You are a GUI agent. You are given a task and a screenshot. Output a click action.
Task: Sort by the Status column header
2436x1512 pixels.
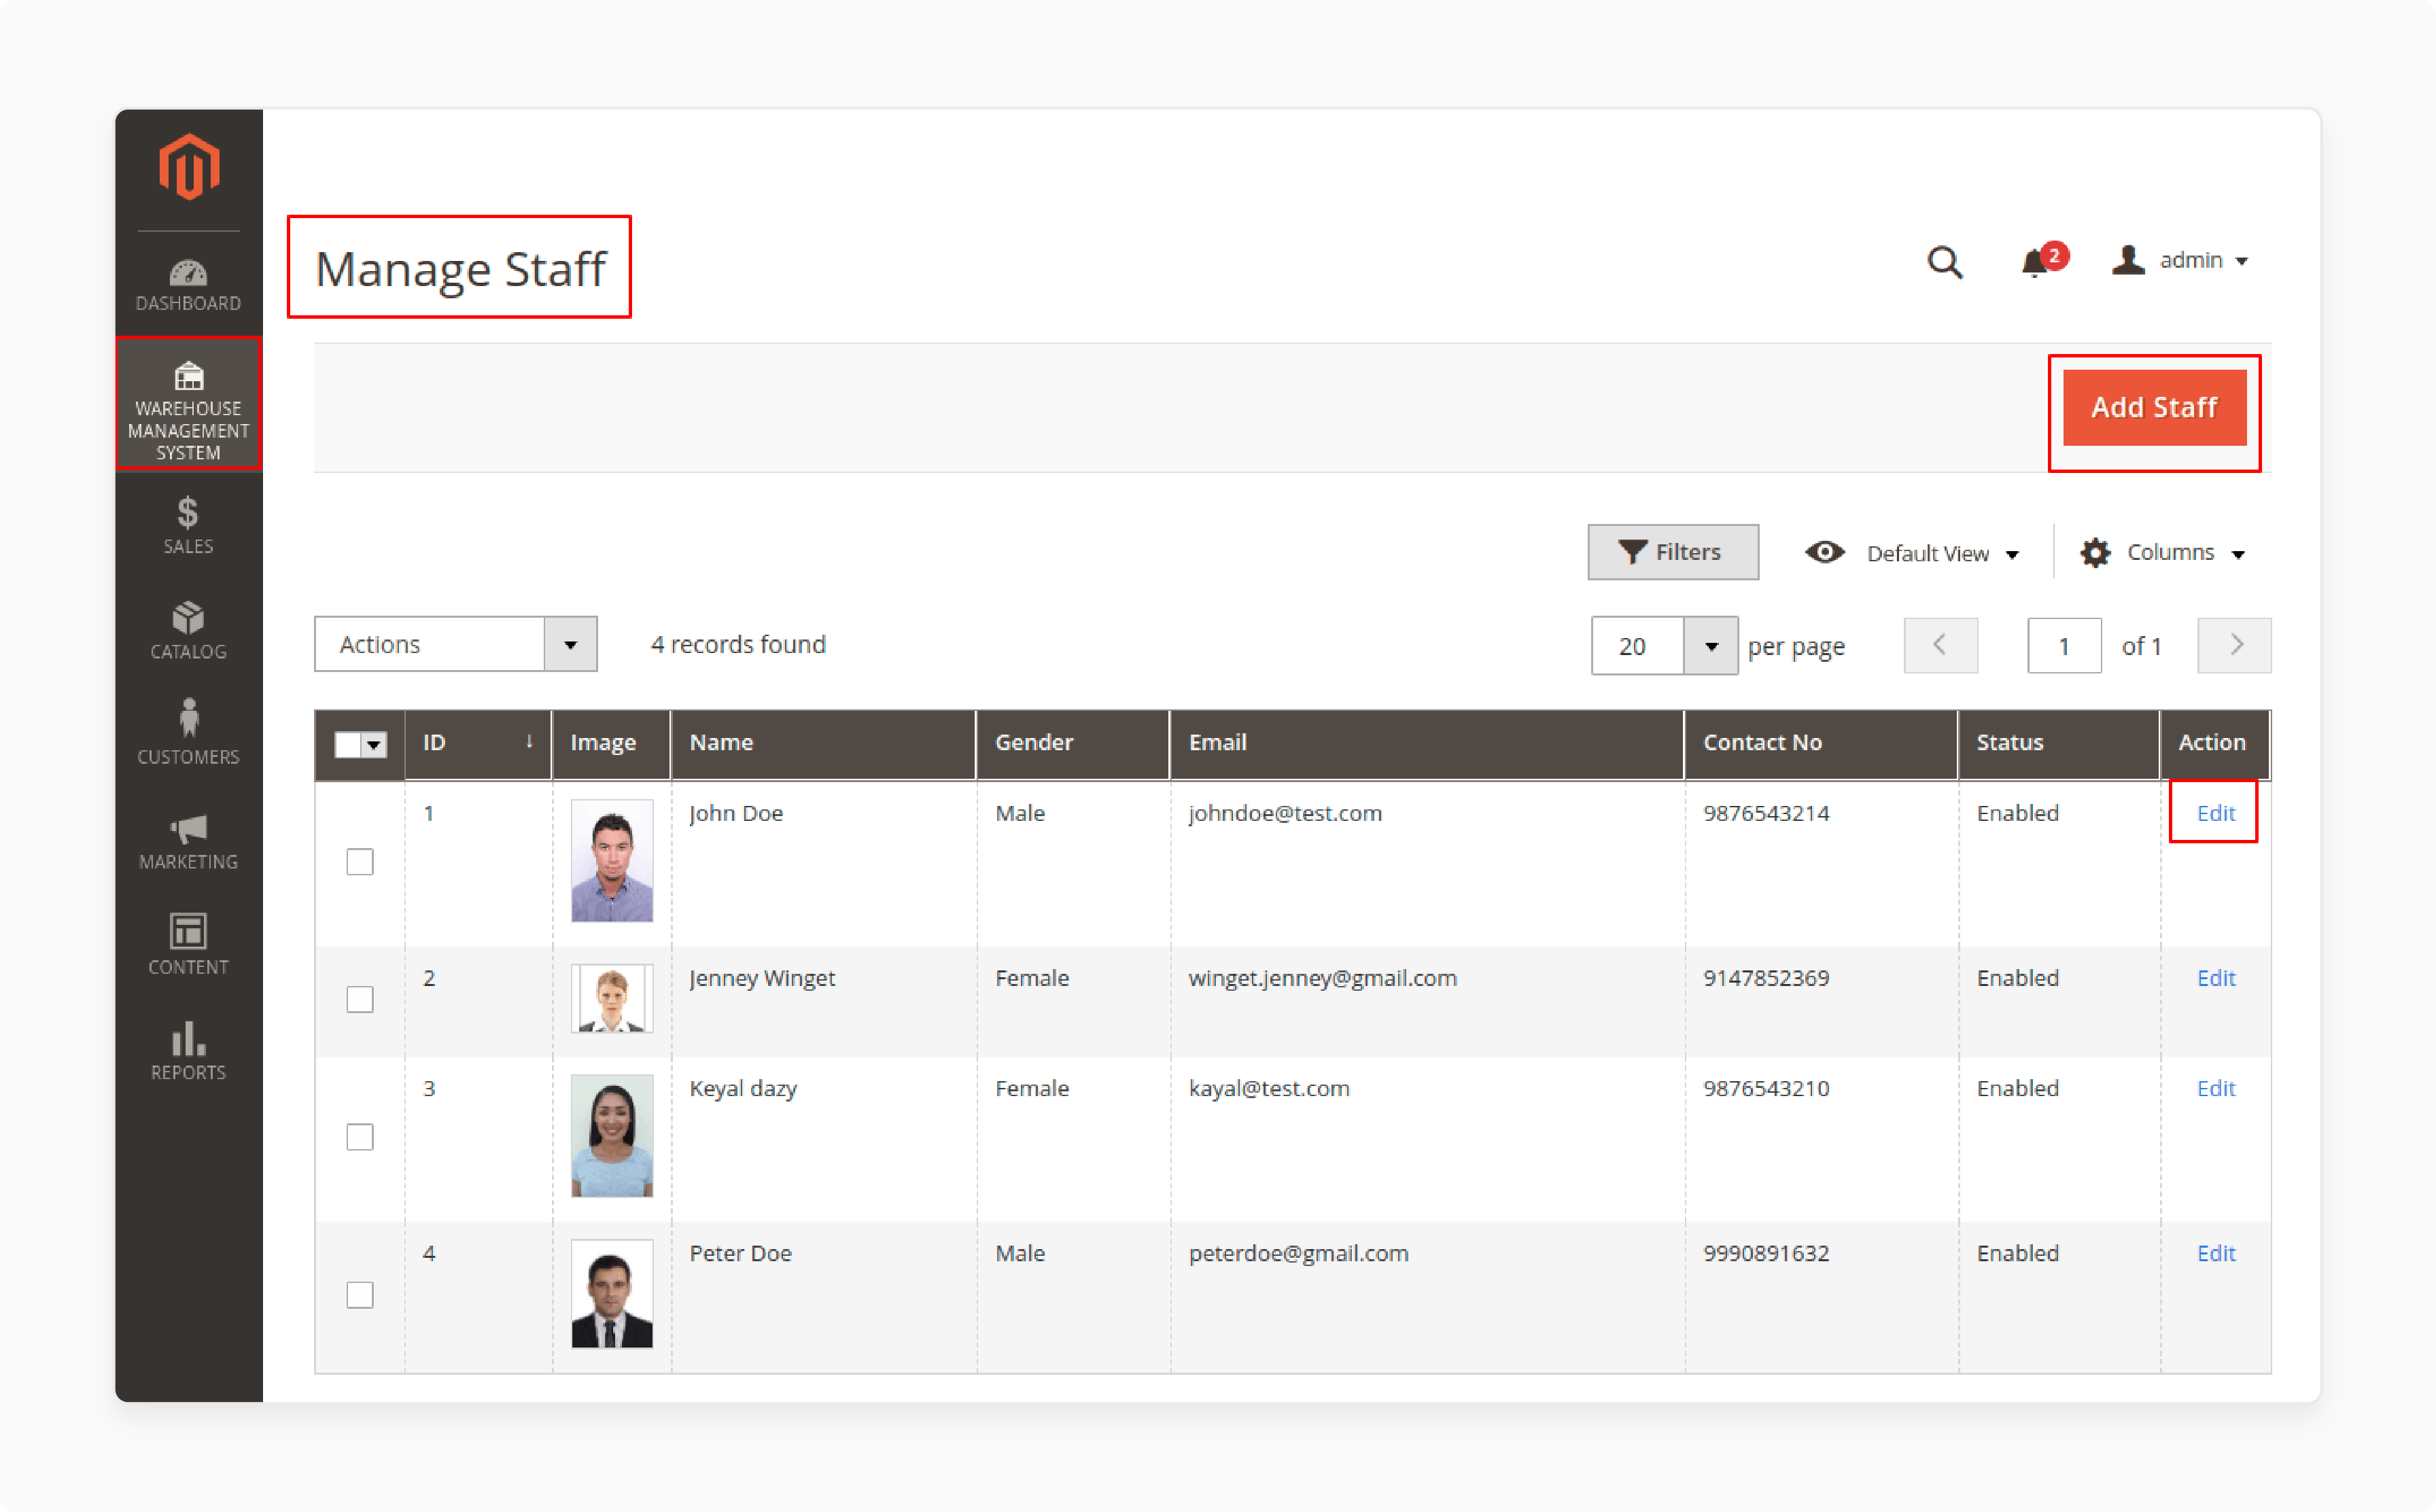2059,743
